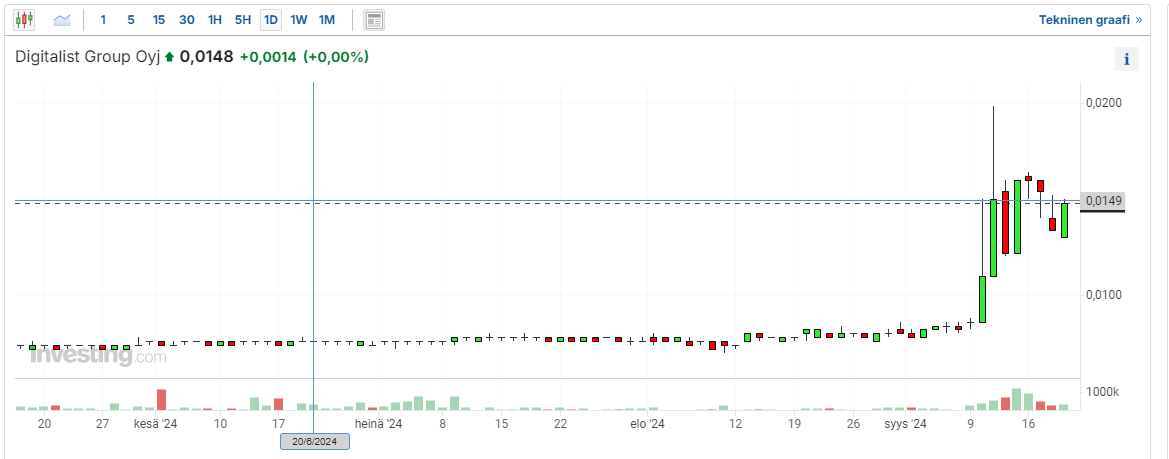The height and width of the screenshot is (459, 1169).
Task: Click the tall candle with the 0,0200 wick
Action: click(994, 237)
